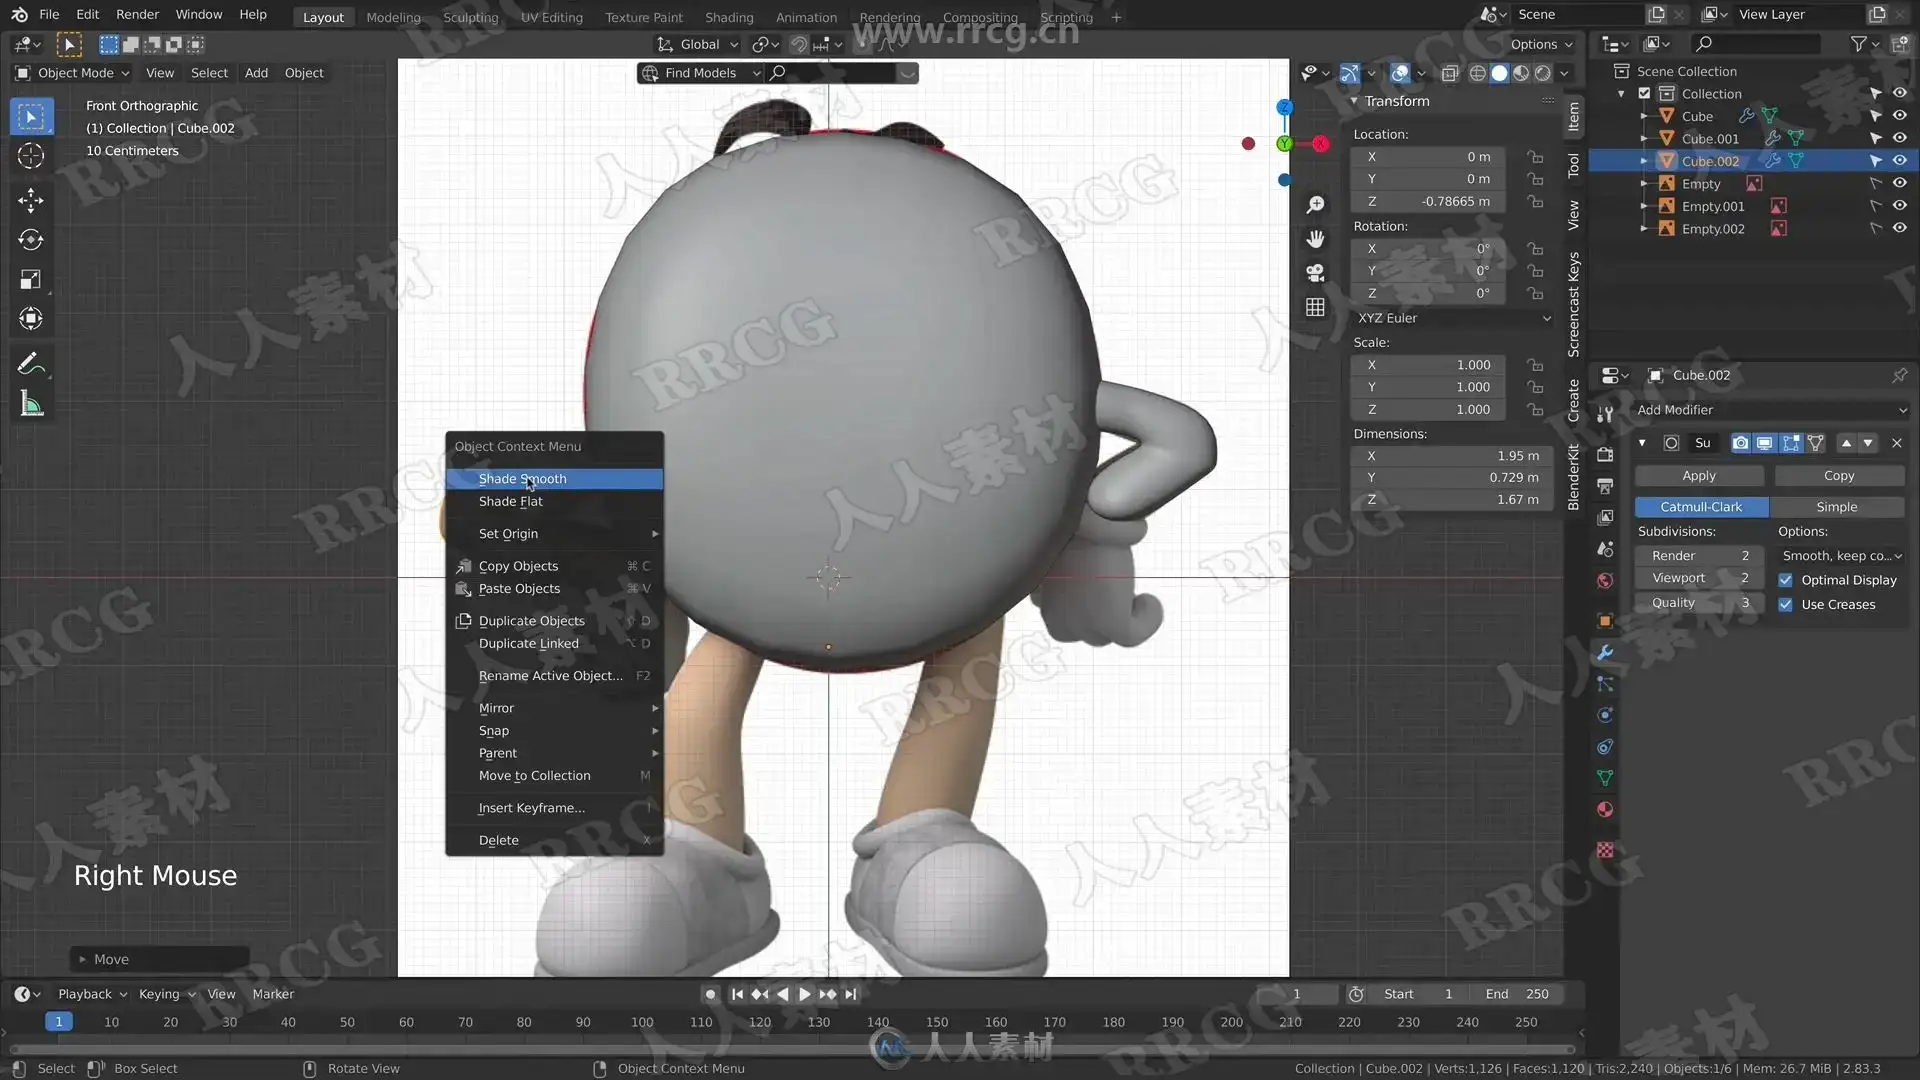Uncheck the Optimal Display checkbox
This screenshot has width=1920, height=1080.
(x=1785, y=580)
